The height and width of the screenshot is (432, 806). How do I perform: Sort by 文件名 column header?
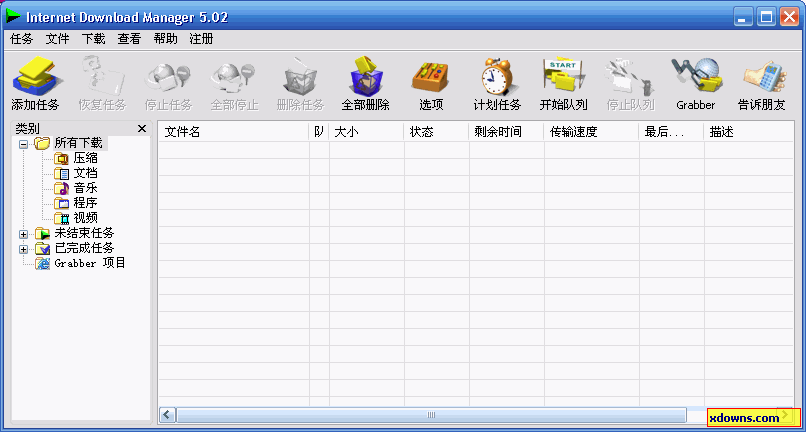tap(233, 132)
